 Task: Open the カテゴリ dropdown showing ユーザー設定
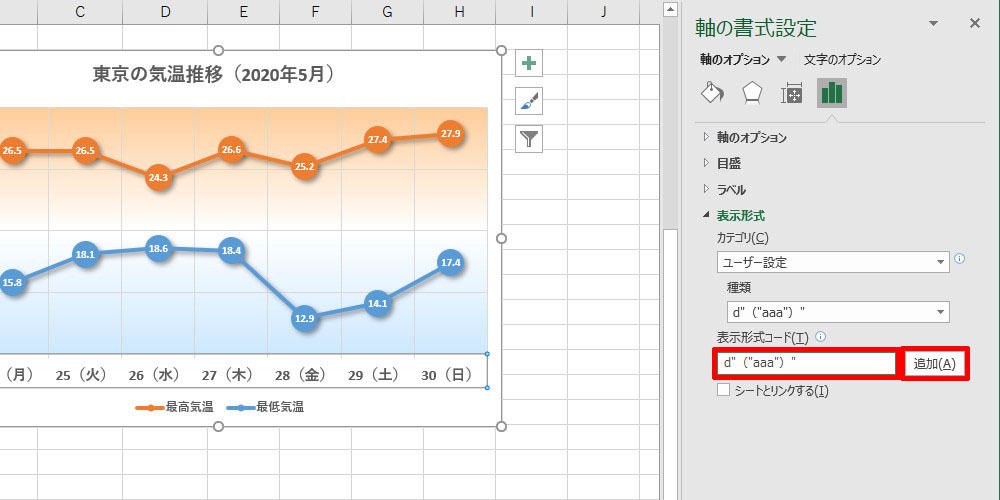pos(833,262)
